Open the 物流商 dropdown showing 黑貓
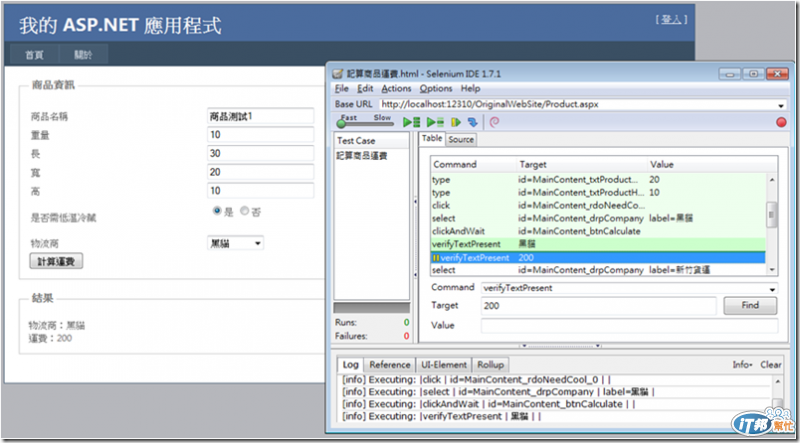Image resolution: width=800 pixels, height=443 pixels. 235,243
